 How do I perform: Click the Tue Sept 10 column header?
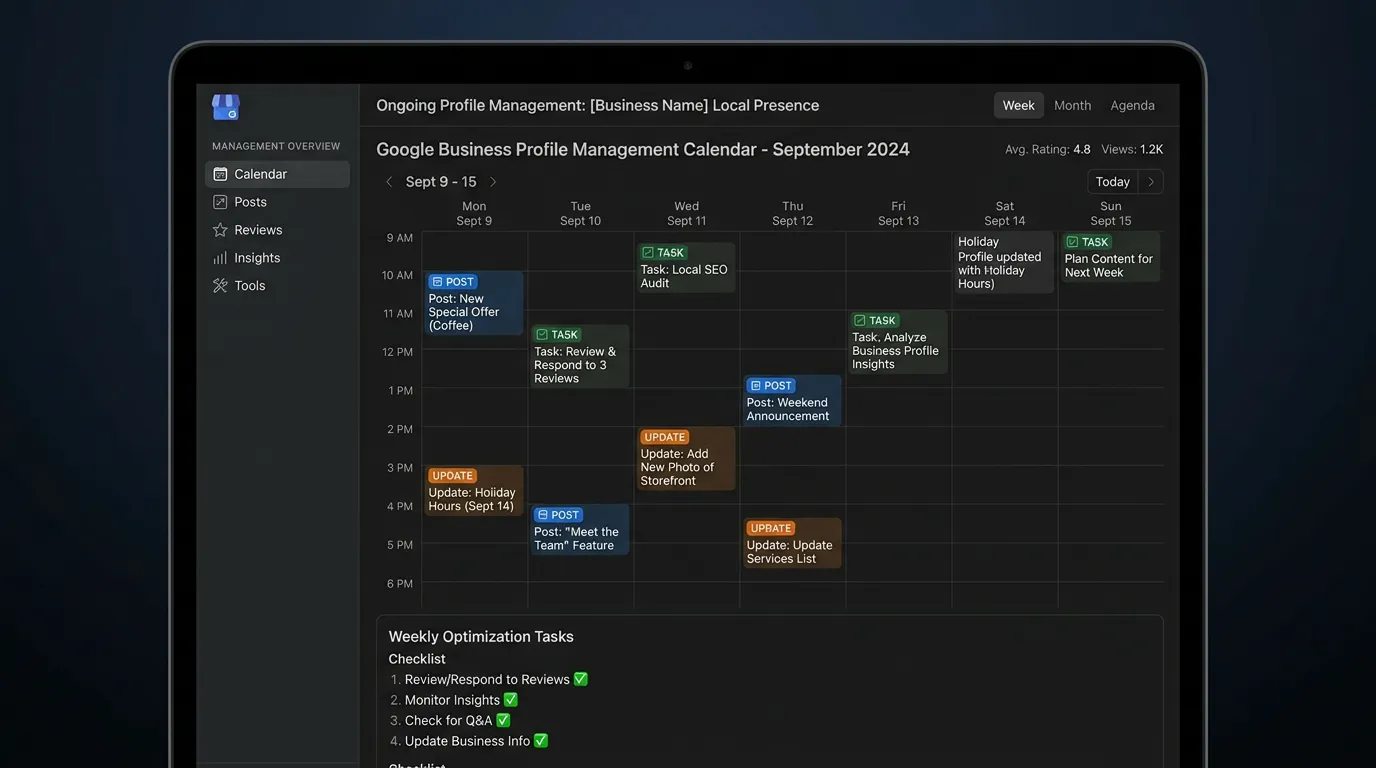580,214
